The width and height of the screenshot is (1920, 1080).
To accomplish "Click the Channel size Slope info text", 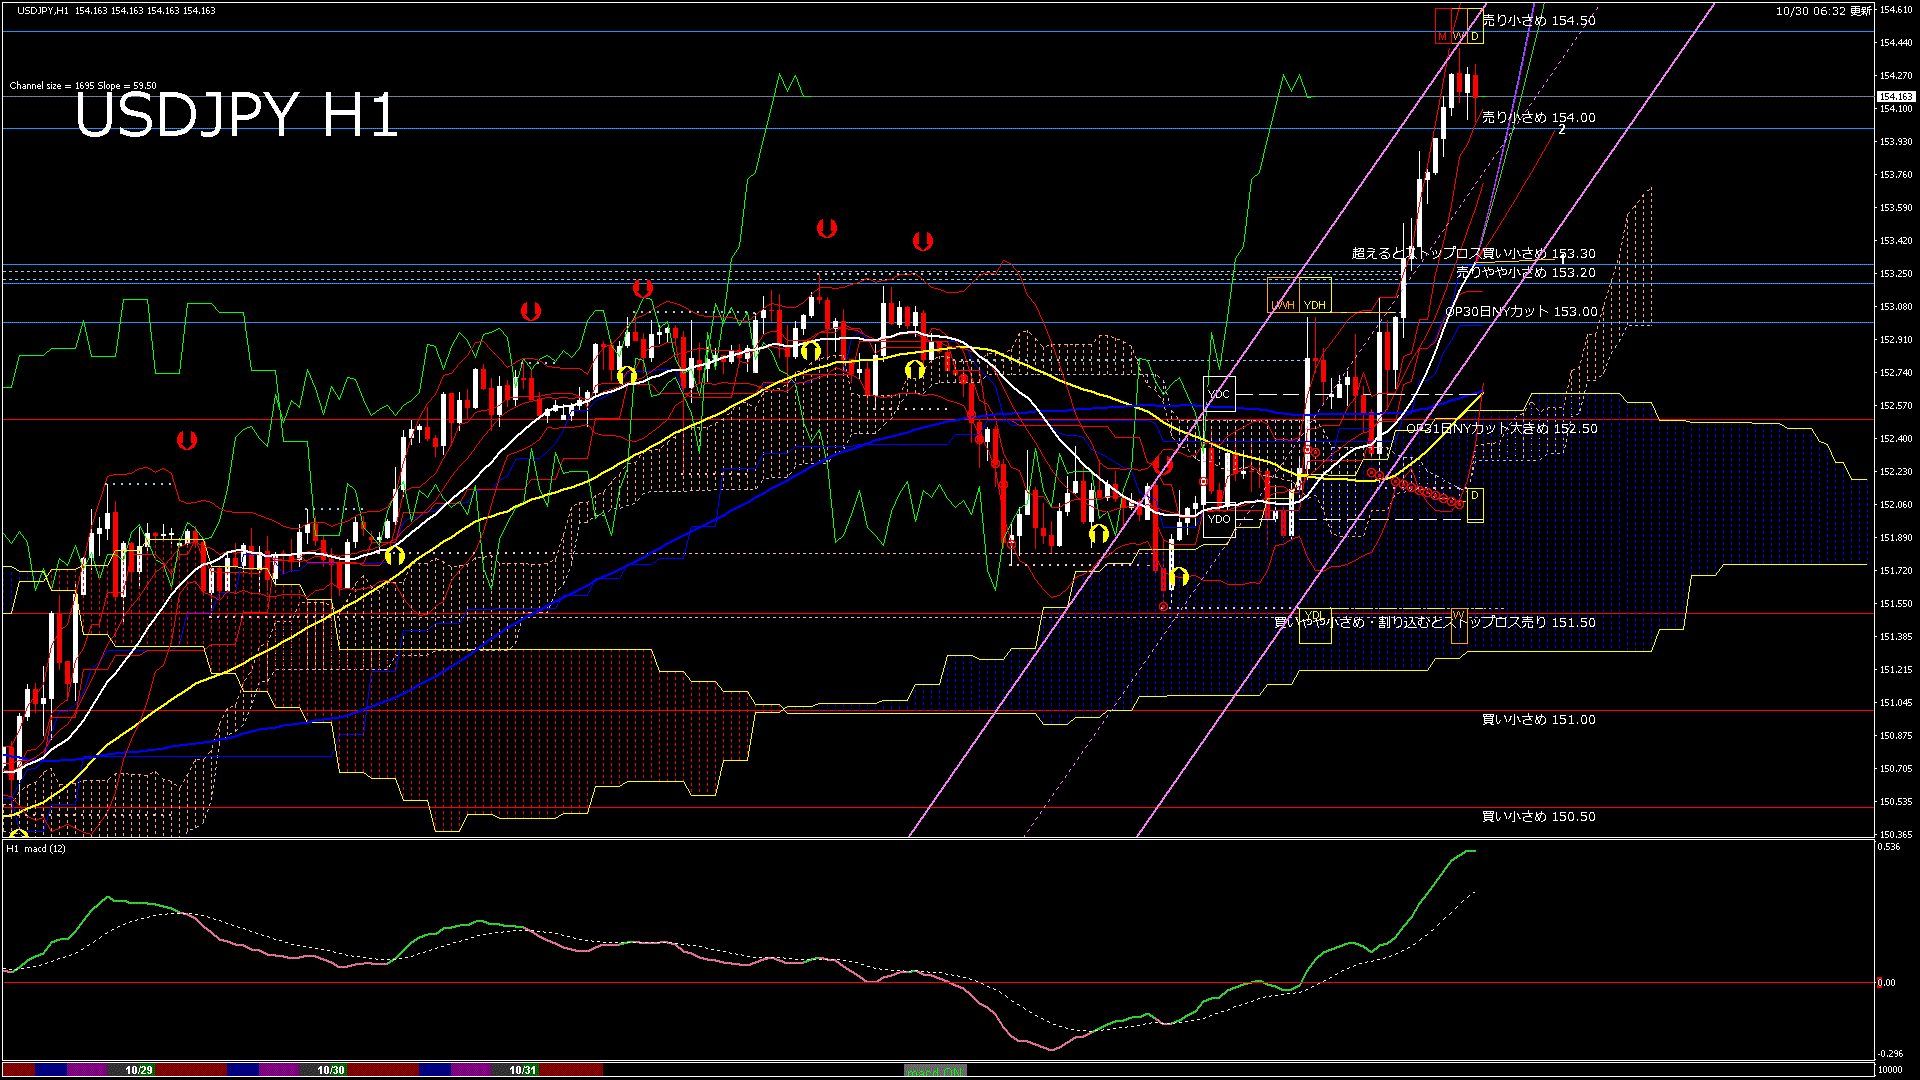I will coord(82,86).
